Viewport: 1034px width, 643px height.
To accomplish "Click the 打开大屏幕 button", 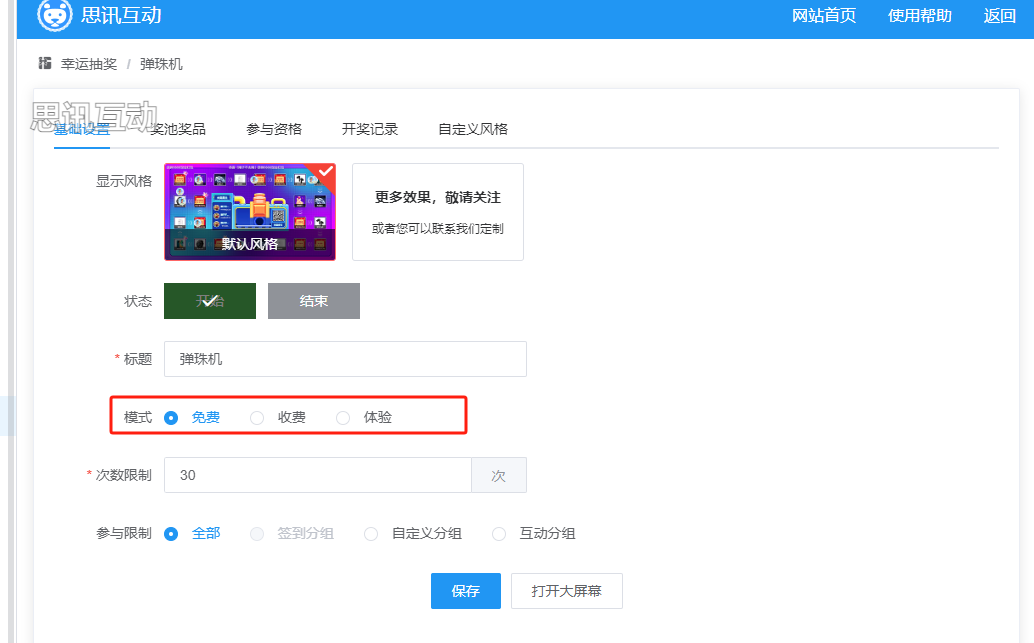I will click(566, 591).
